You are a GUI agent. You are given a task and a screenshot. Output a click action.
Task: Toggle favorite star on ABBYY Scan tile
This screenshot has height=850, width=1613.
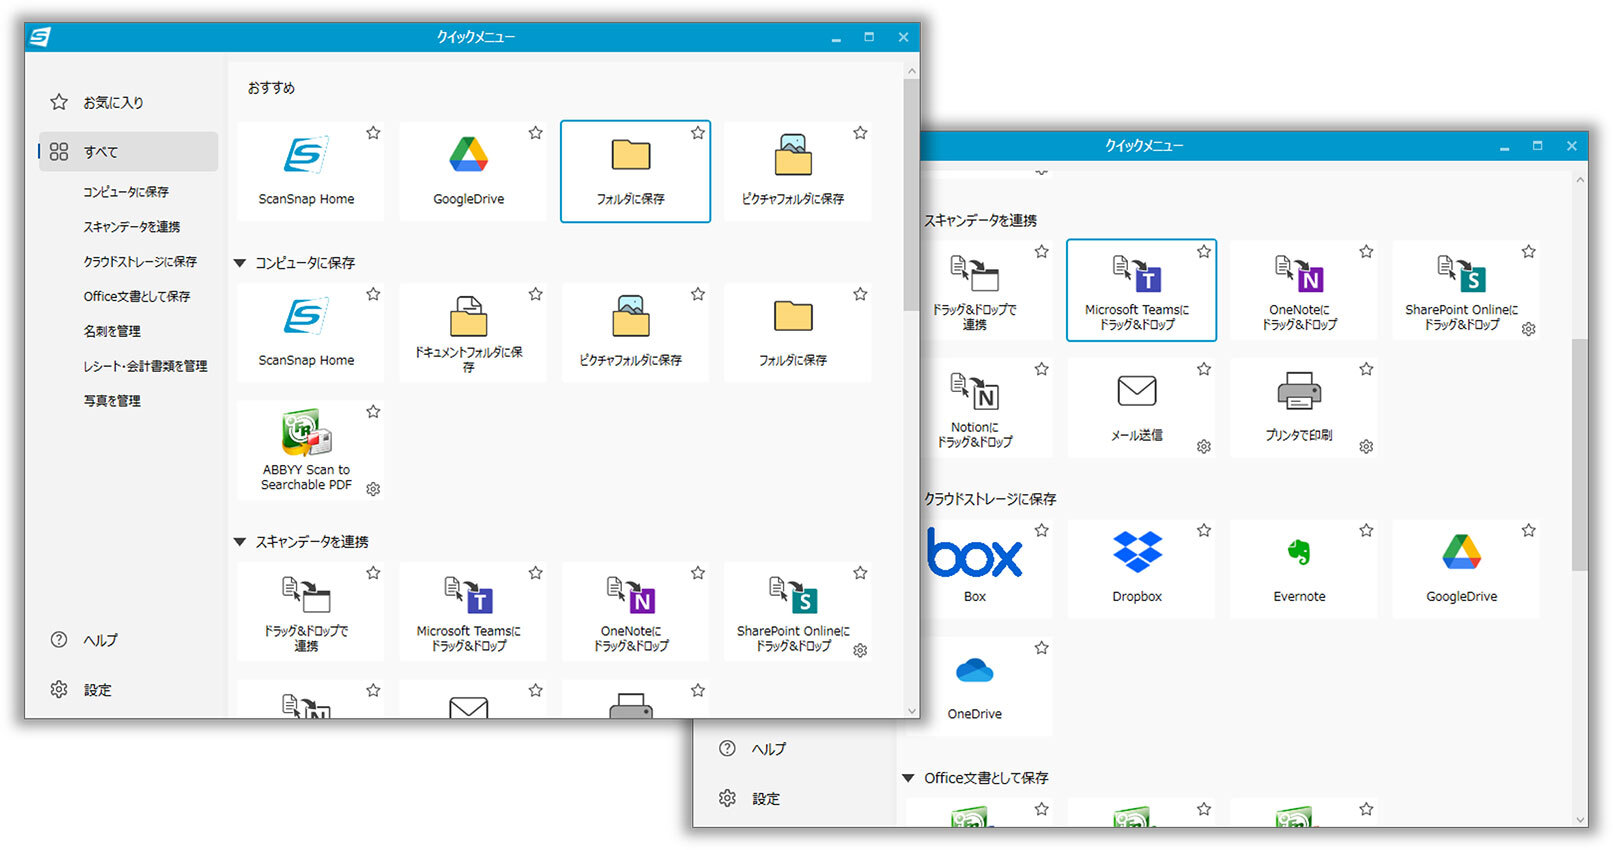point(373,412)
